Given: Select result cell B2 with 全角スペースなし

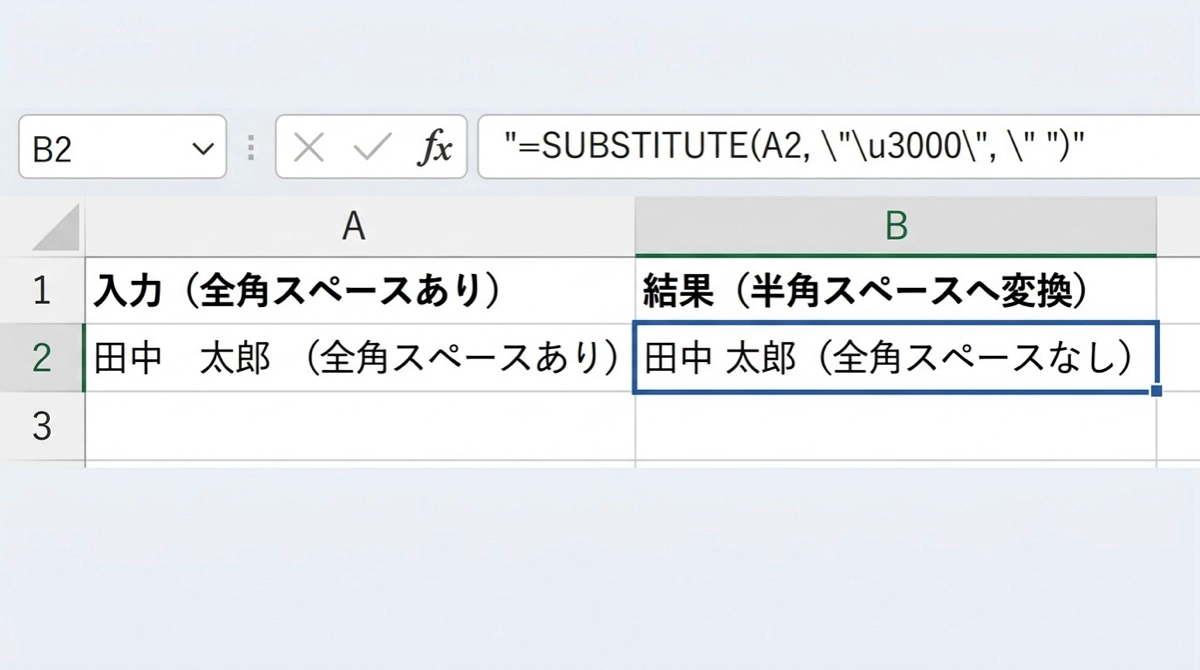Looking at the screenshot, I should pos(895,358).
